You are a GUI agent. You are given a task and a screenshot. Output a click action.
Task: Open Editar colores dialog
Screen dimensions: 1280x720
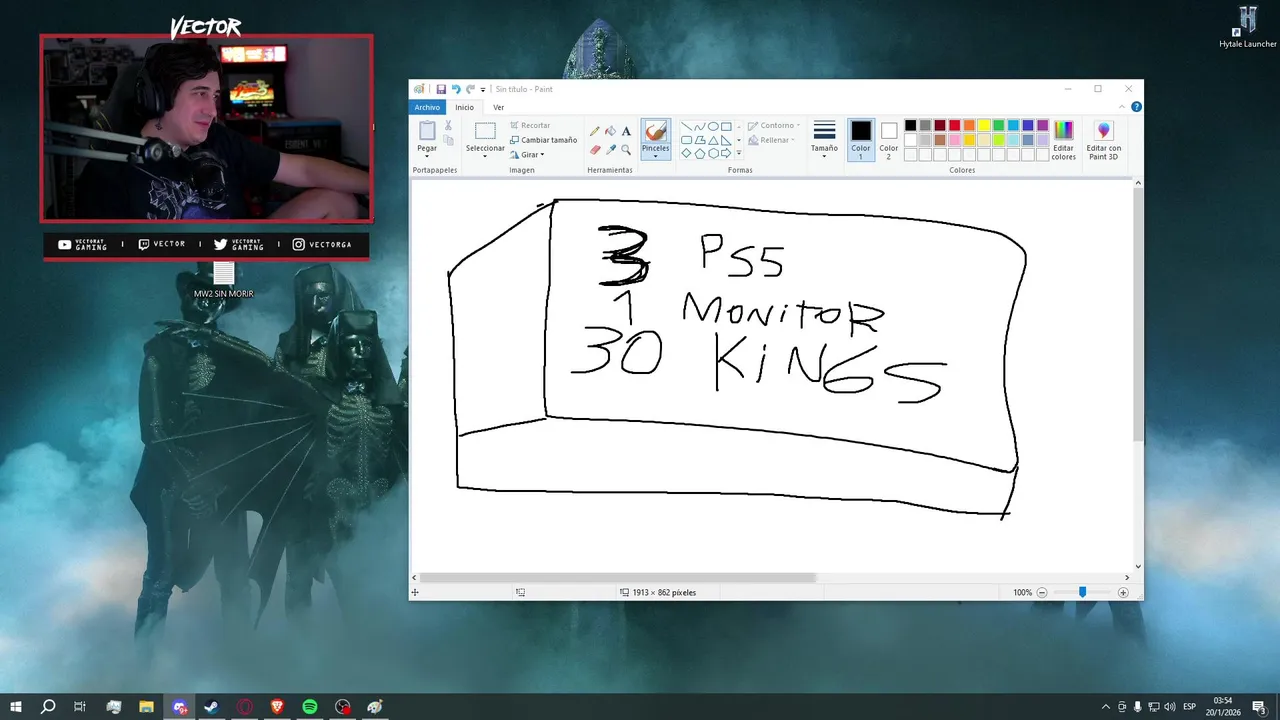pos(1064,140)
